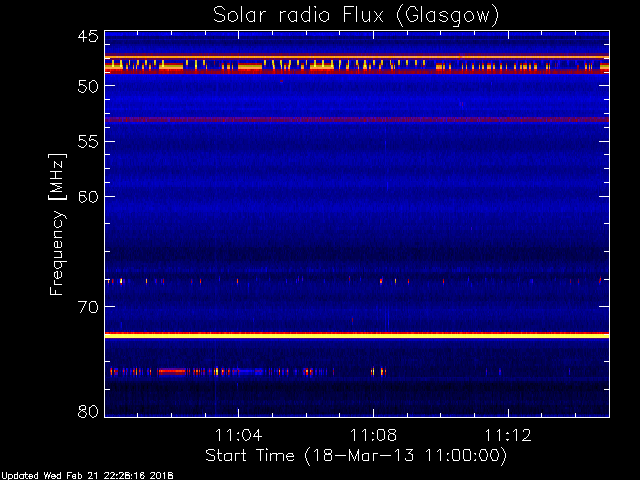The image size is (640, 480).
Task: Click the dark red horizontal band near 53 MHz
Action: point(357,120)
